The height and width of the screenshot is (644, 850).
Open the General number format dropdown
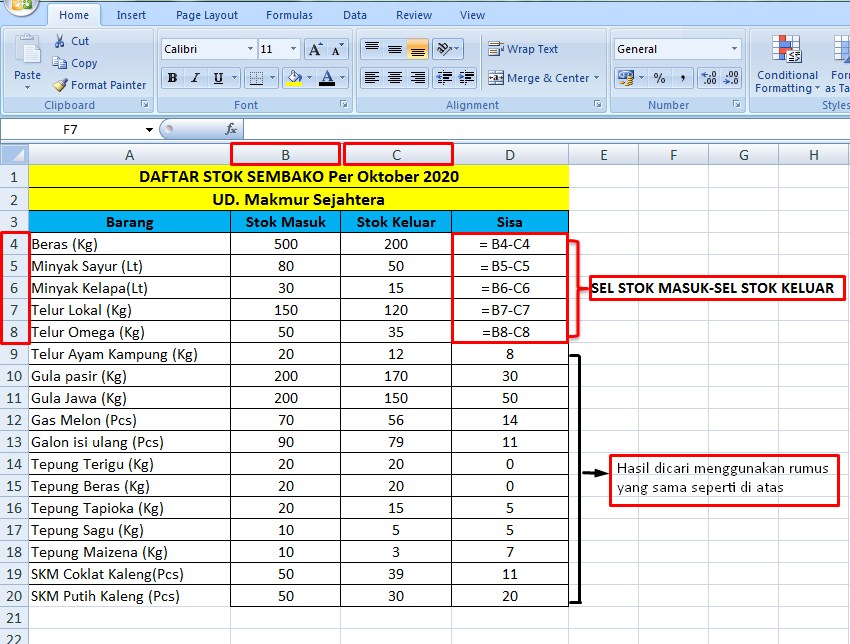point(734,49)
